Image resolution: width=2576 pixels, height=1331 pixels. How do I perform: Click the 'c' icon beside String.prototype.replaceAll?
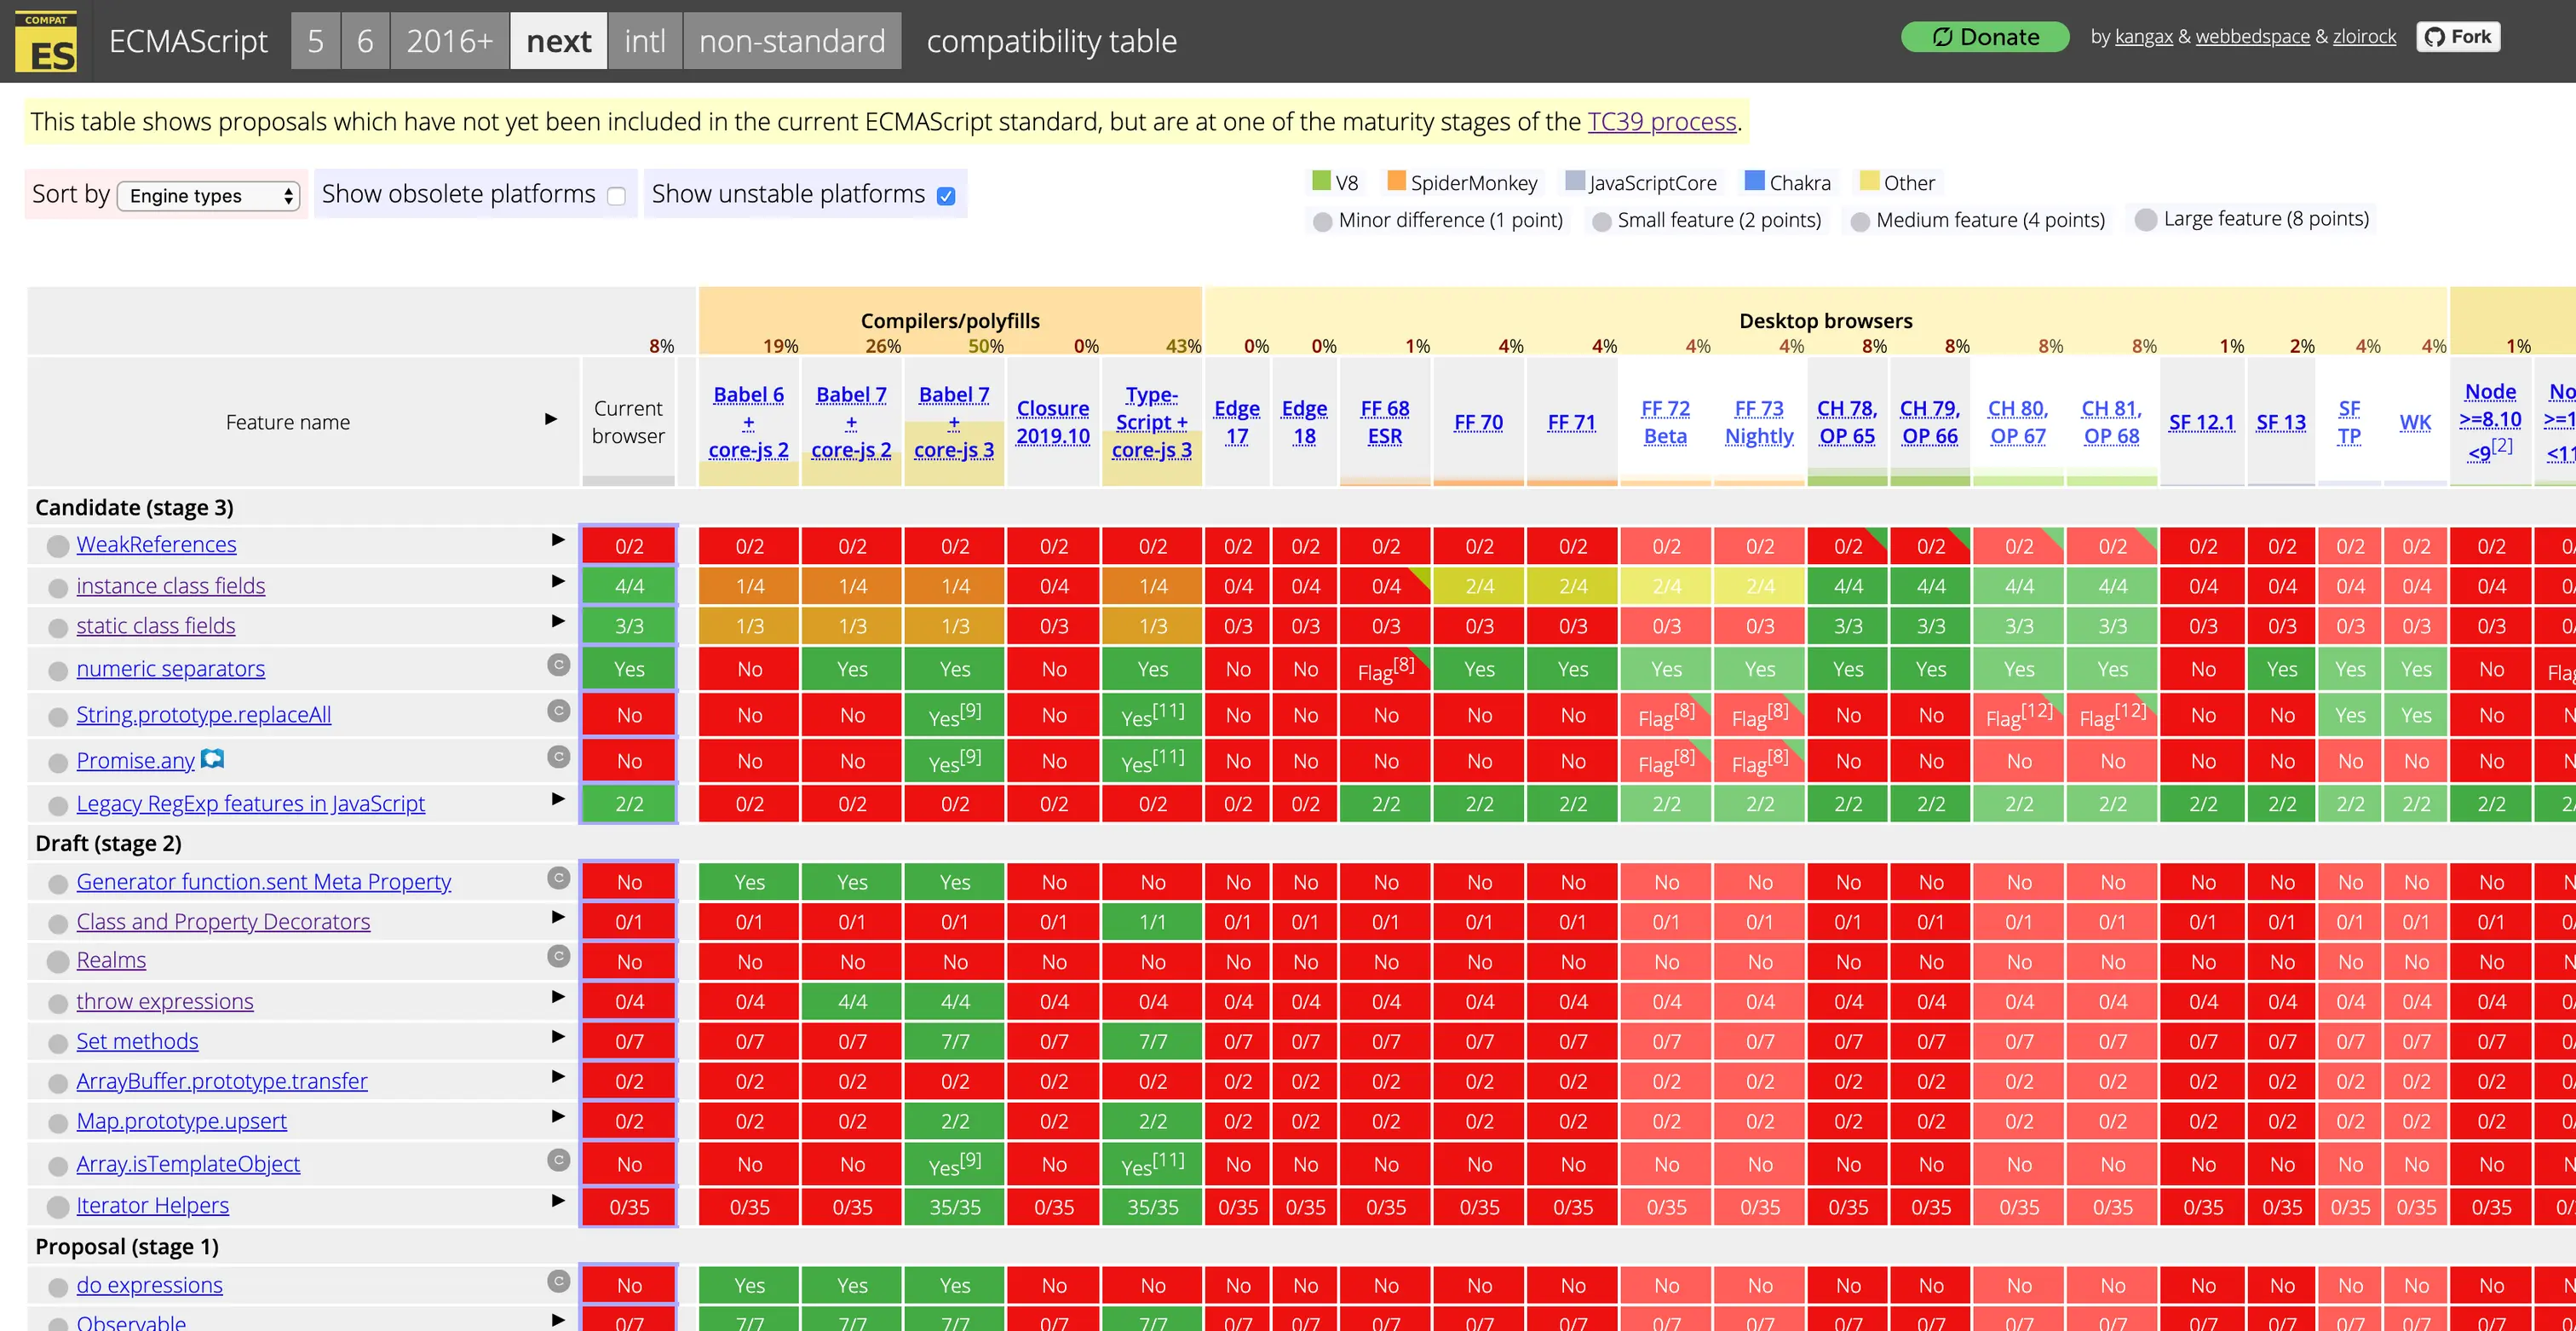[559, 710]
